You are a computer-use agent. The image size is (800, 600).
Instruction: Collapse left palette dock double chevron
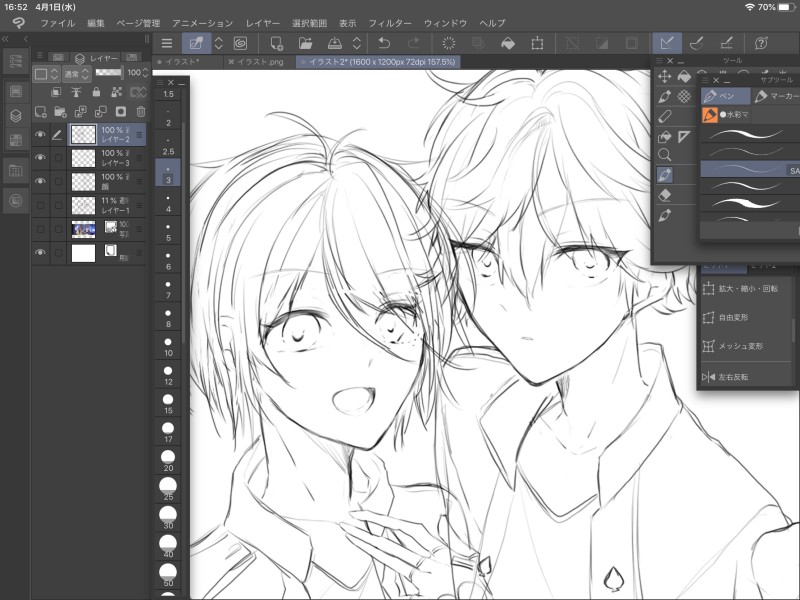5,39
